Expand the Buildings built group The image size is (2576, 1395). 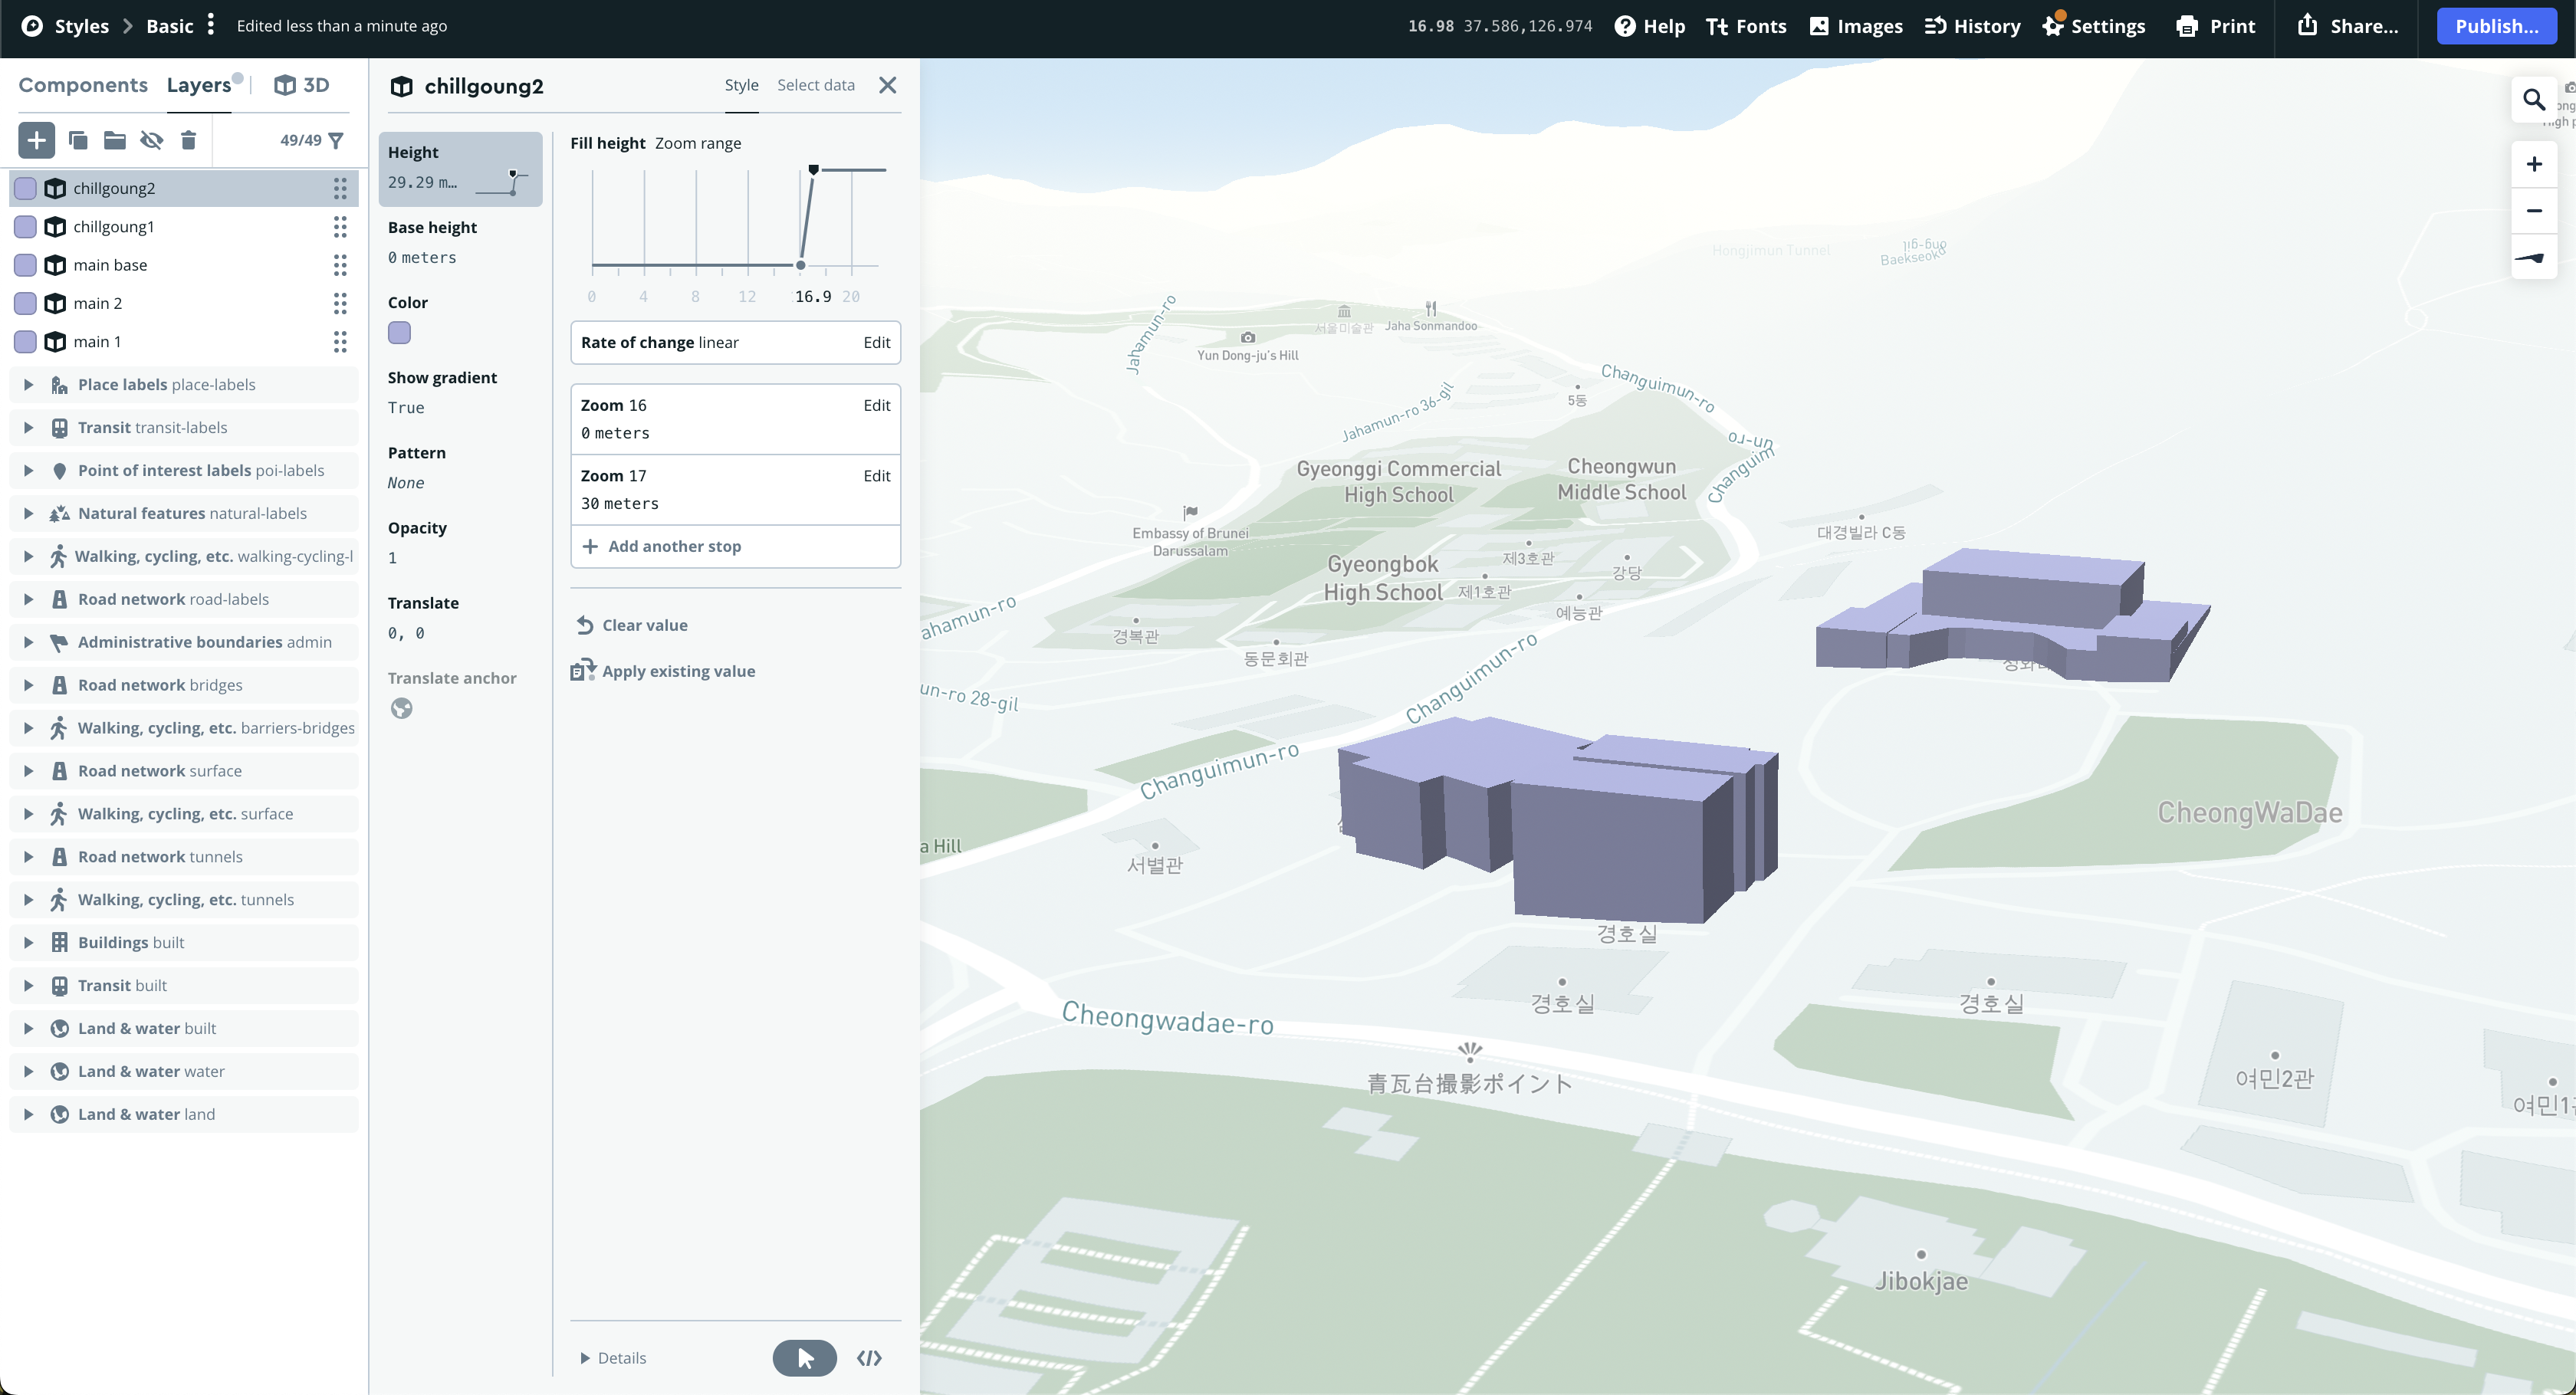(28, 942)
